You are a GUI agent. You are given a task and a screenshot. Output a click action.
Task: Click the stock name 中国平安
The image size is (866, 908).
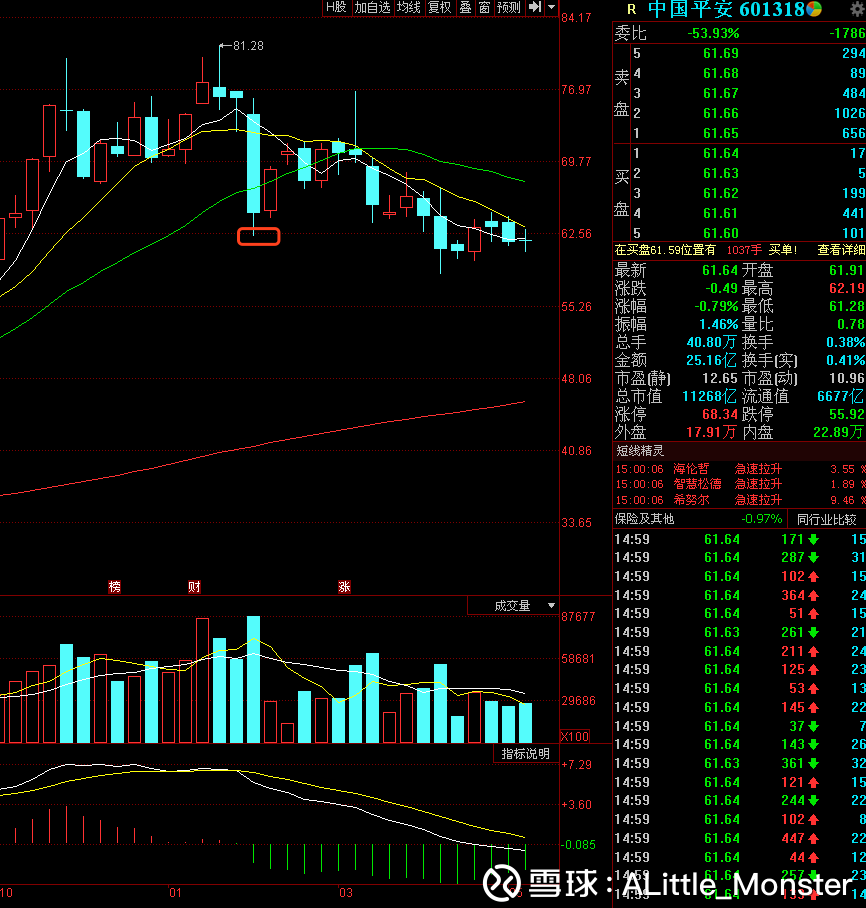point(690,9)
